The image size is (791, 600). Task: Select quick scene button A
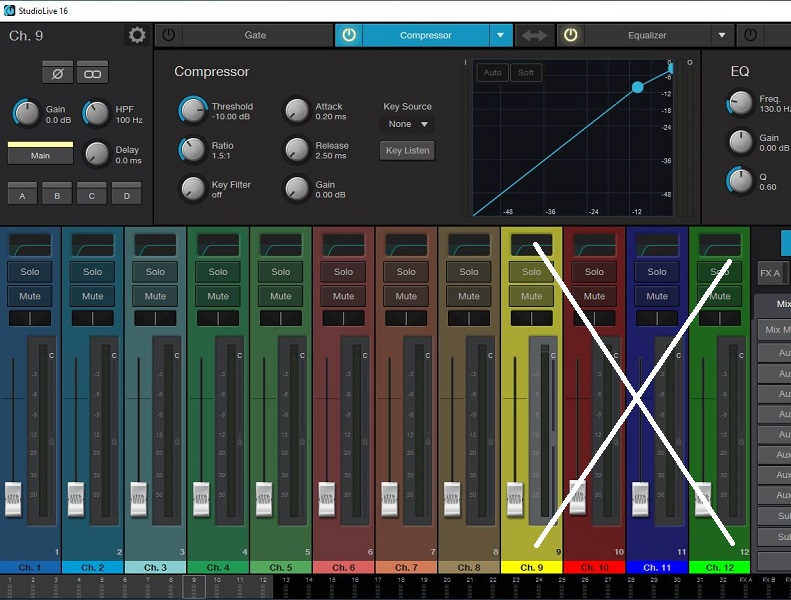pos(22,193)
